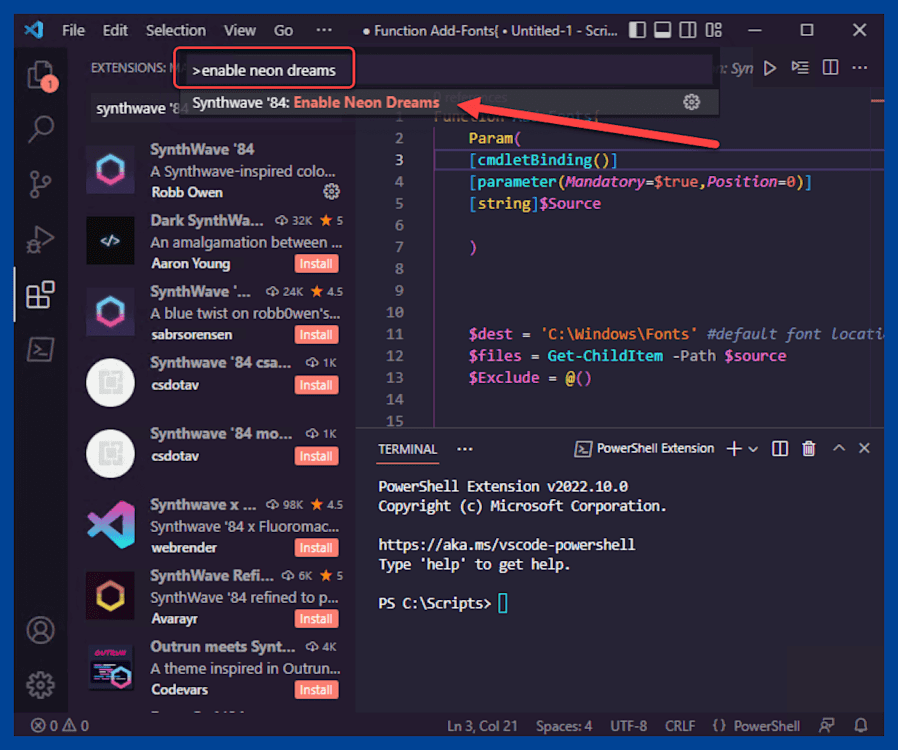This screenshot has height=750, width=898.
Task: Change the end of line sequence via CRLF
Action: point(680,726)
